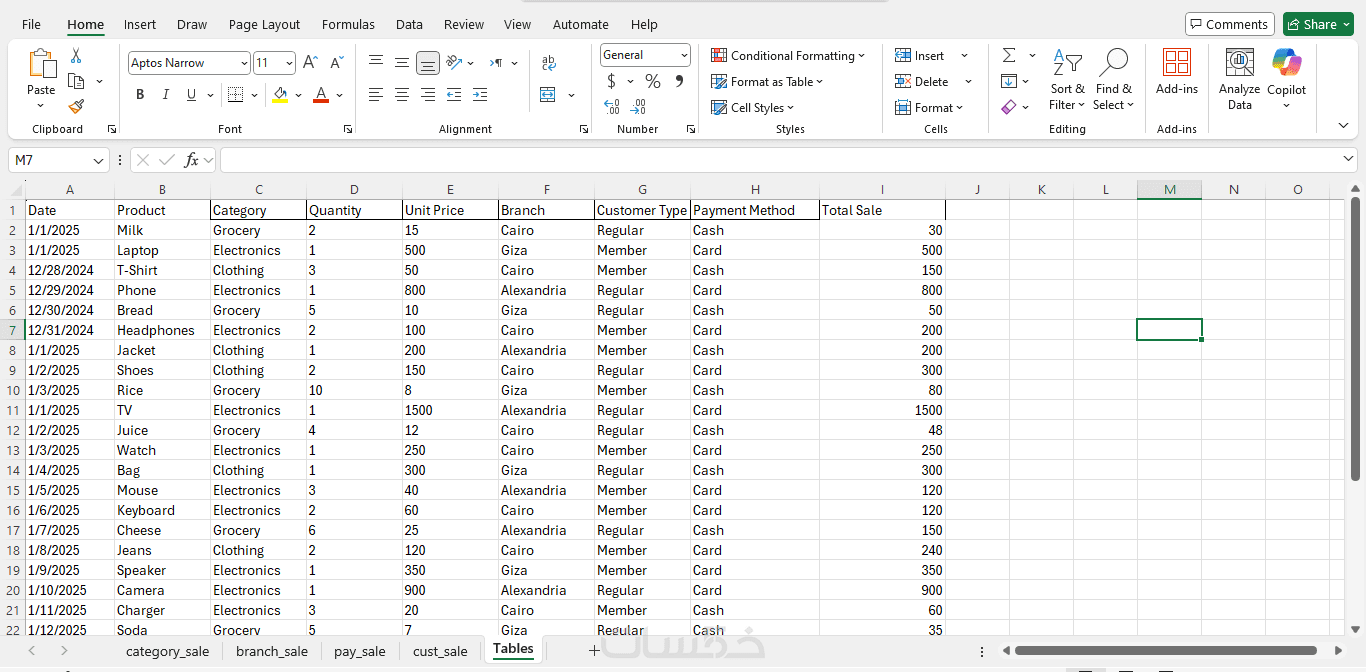Toggle Bold formatting
Image resolution: width=1366 pixels, height=672 pixels.
coord(140,95)
